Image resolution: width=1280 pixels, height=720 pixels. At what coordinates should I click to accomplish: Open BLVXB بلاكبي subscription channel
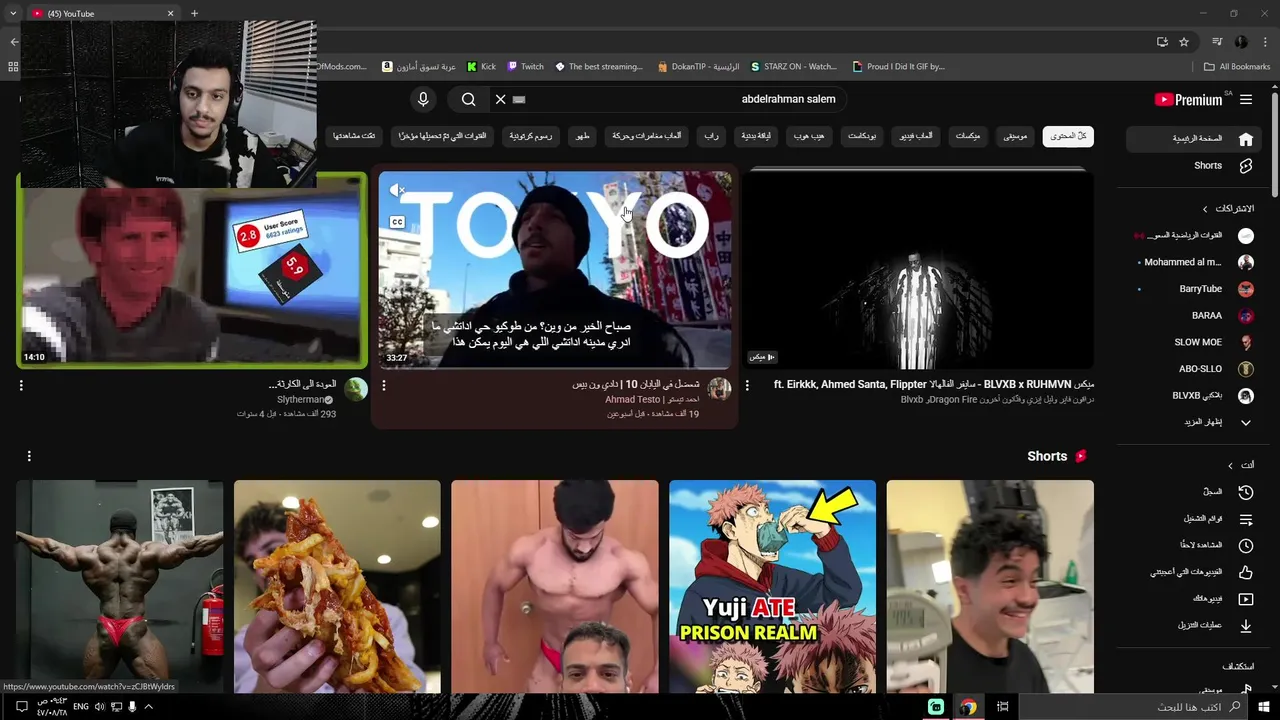[1194, 395]
